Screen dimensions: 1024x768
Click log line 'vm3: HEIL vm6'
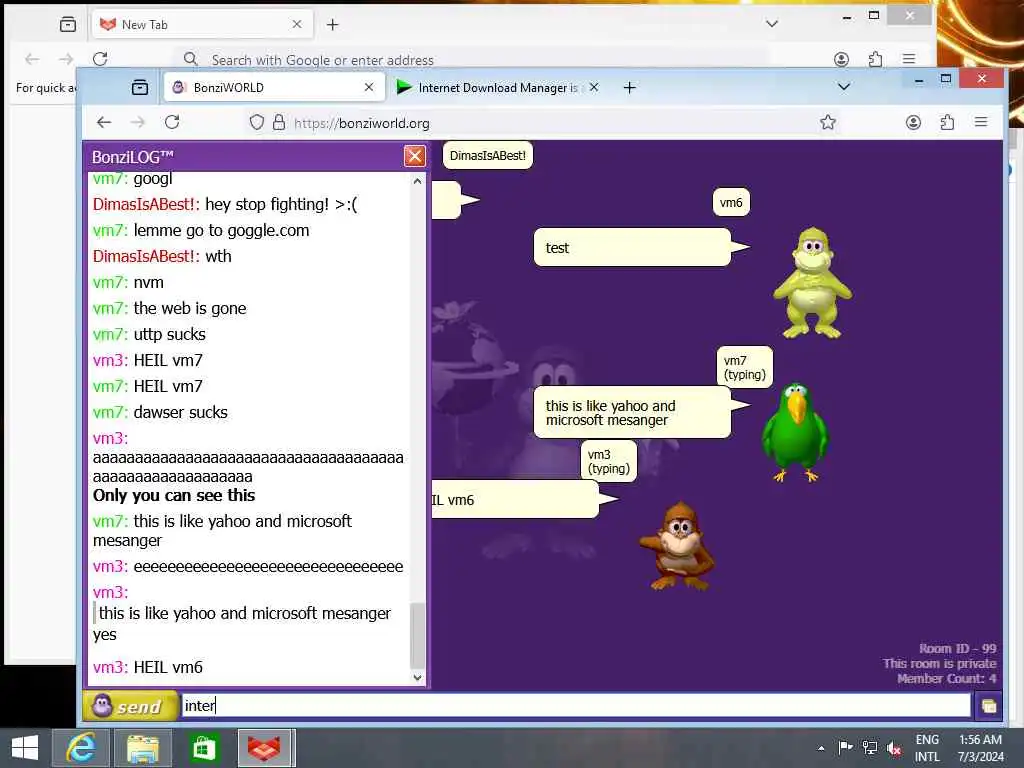(x=148, y=667)
